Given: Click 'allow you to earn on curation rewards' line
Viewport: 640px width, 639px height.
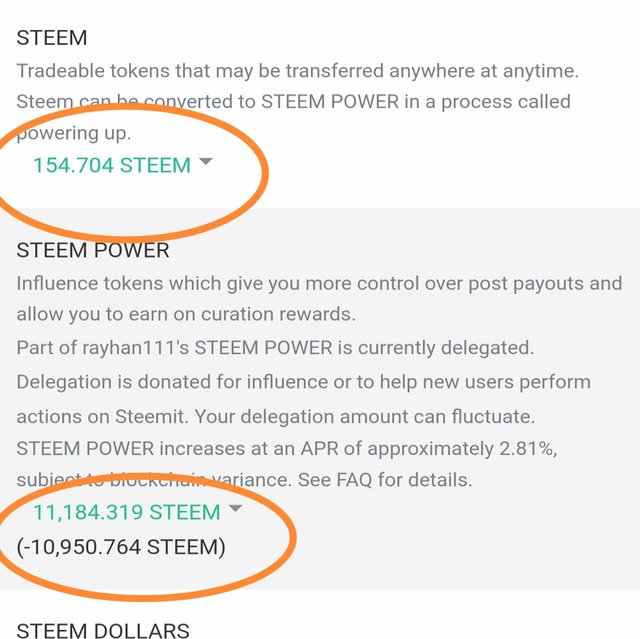Looking at the screenshot, I should pyautogui.click(x=186, y=315).
